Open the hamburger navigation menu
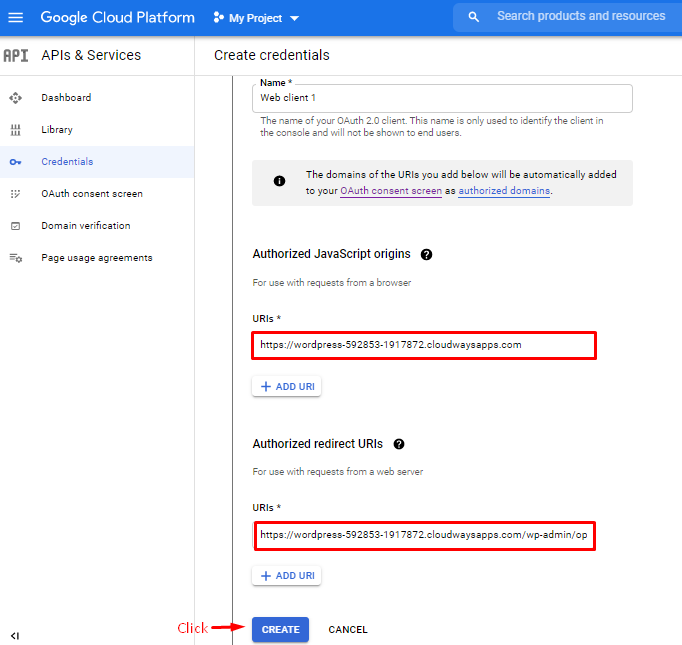Screen dimensions: 682x645 16,17
